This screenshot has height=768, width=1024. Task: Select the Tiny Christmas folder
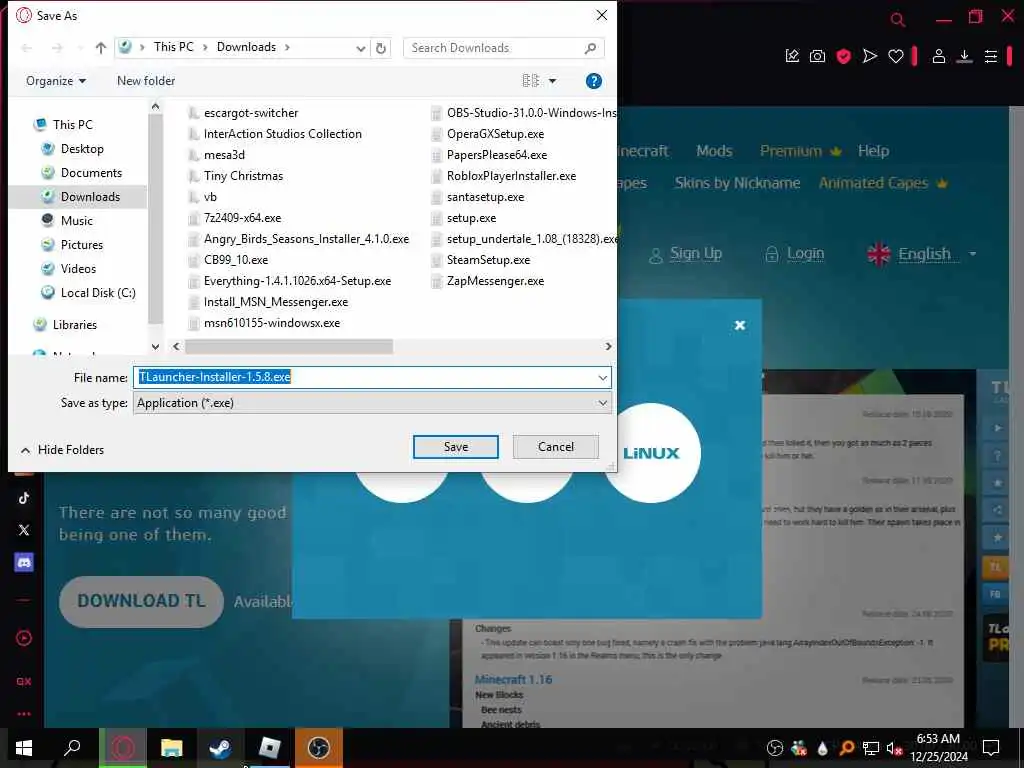243,176
